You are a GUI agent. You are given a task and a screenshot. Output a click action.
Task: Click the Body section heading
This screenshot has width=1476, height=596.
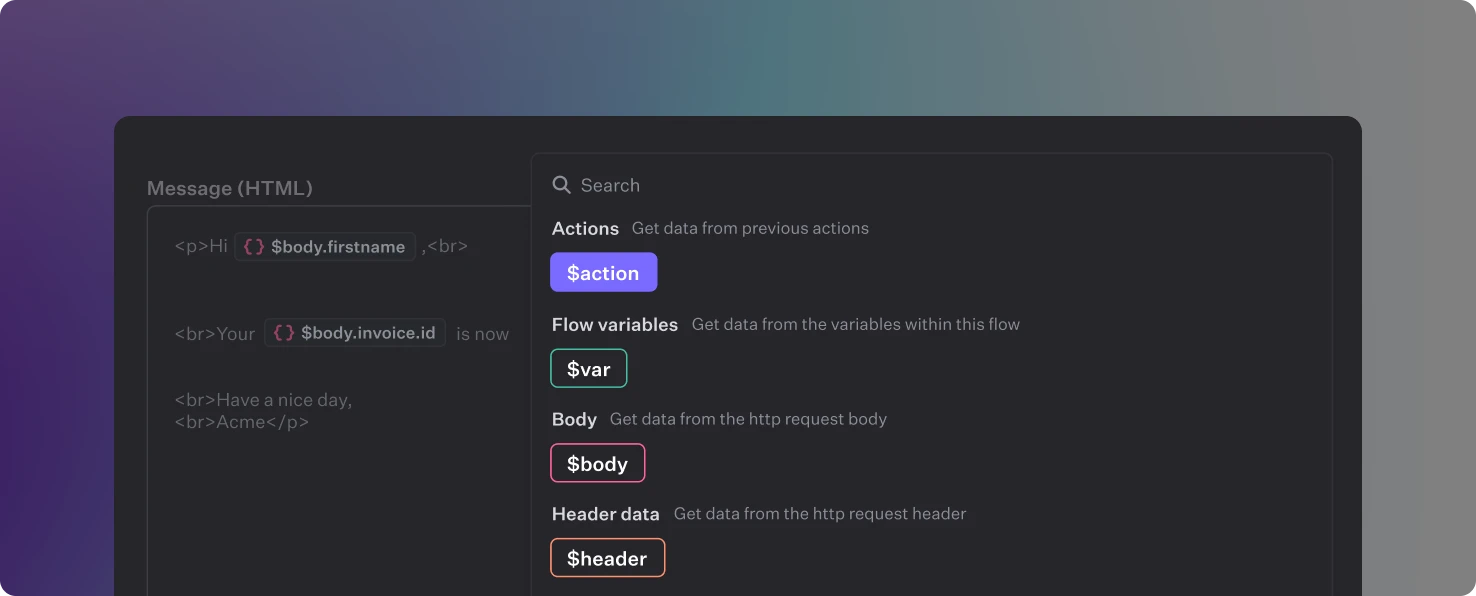(x=574, y=419)
